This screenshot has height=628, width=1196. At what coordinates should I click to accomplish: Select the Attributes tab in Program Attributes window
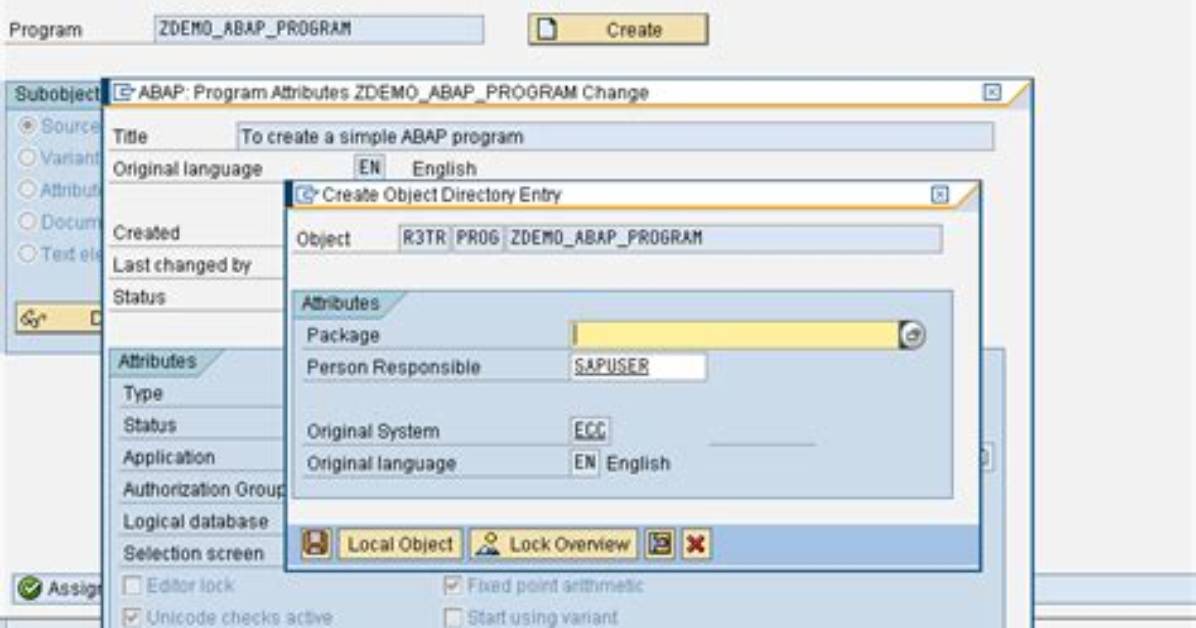158,361
